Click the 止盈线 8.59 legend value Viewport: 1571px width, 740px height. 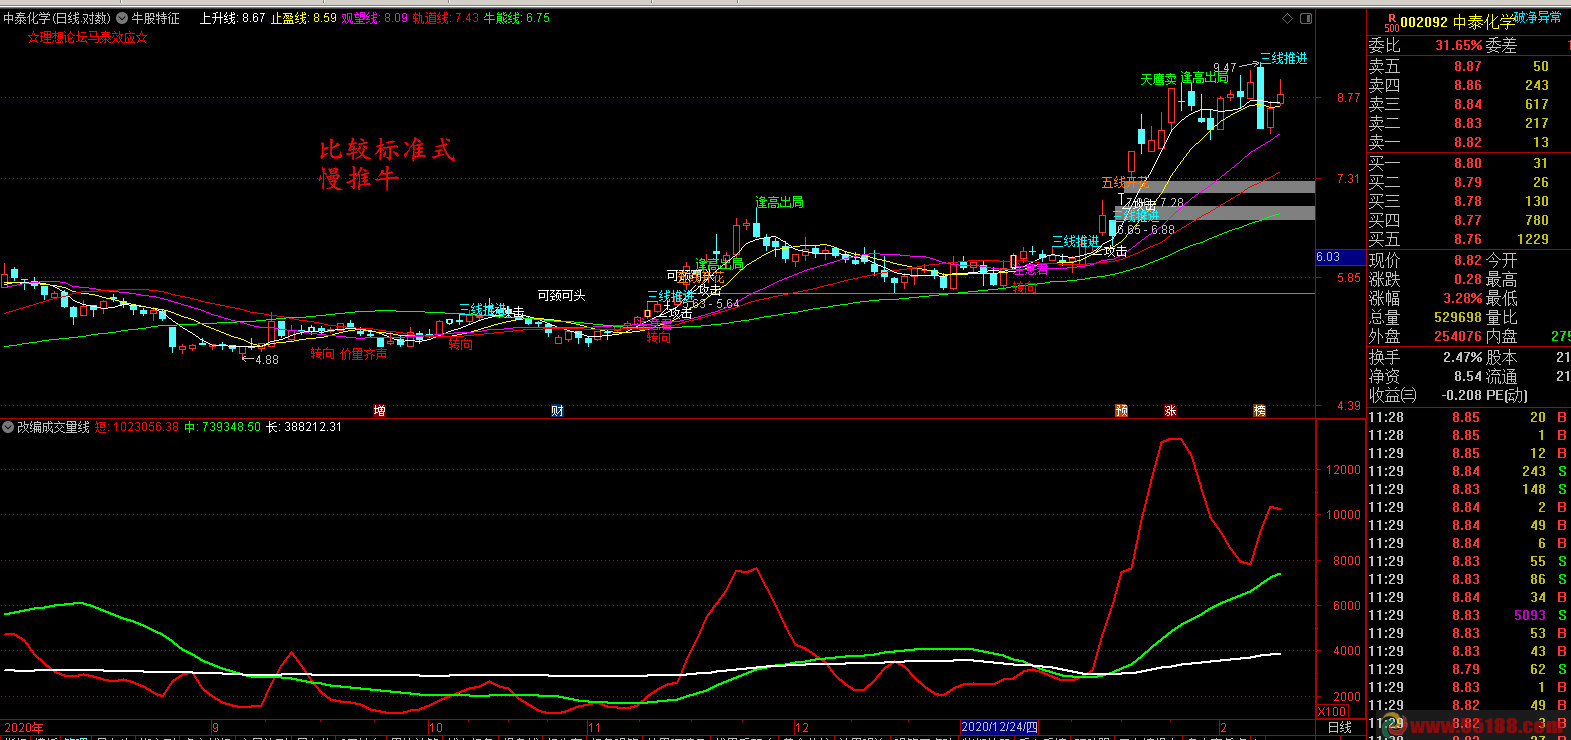pyautogui.click(x=304, y=18)
